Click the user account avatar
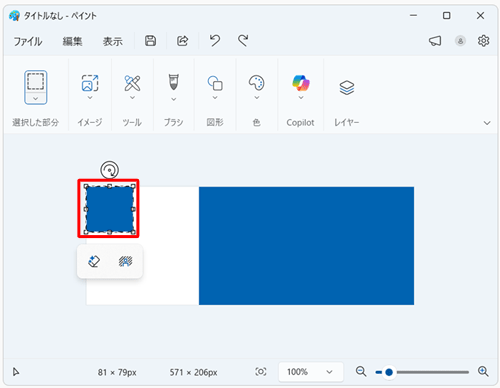 pos(460,41)
